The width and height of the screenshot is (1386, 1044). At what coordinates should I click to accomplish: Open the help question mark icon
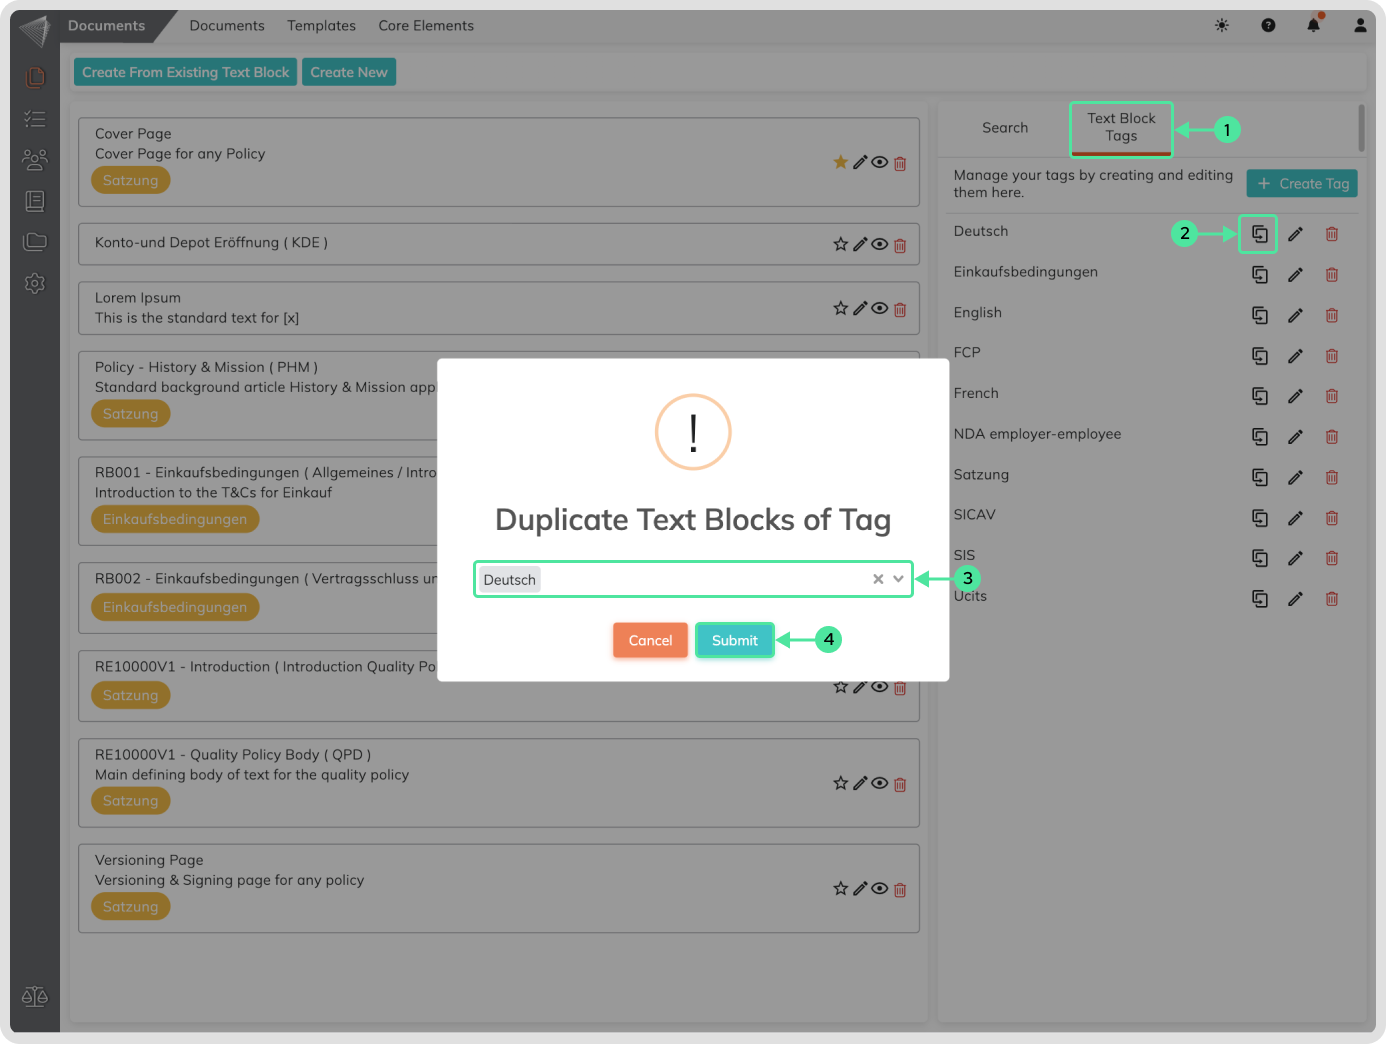tap(1268, 25)
